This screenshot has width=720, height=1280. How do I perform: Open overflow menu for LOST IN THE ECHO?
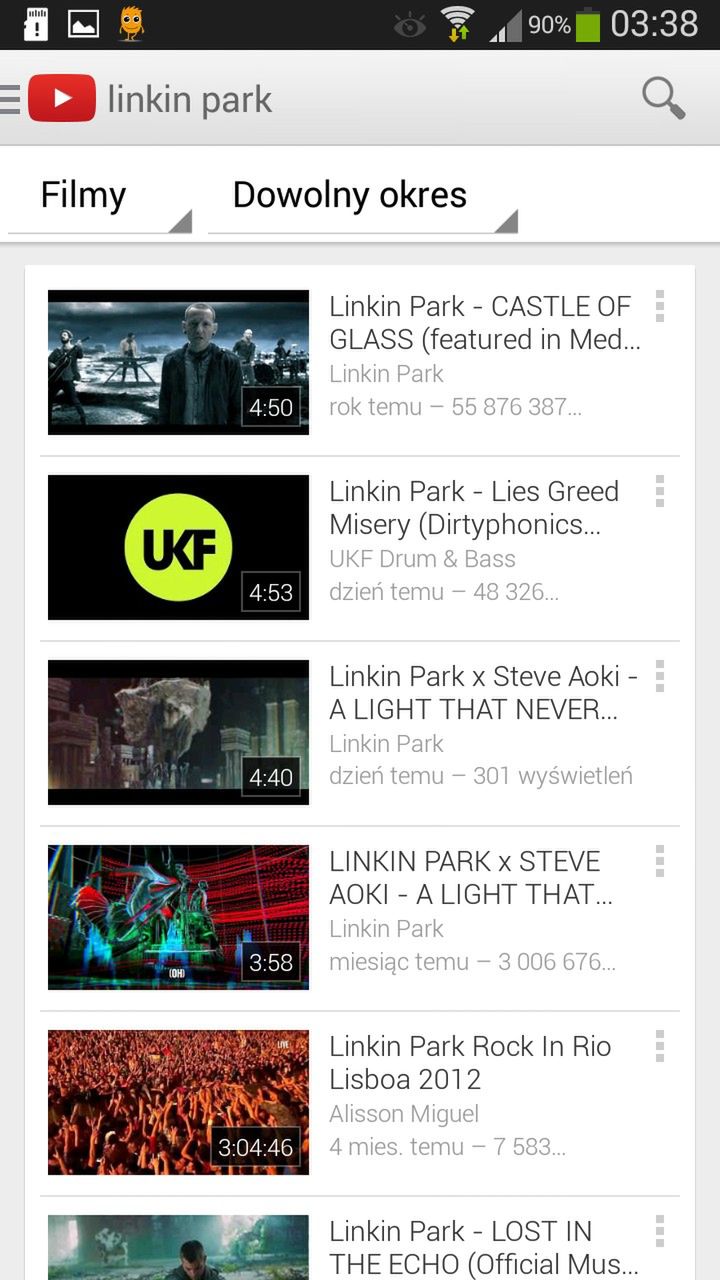click(659, 1231)
